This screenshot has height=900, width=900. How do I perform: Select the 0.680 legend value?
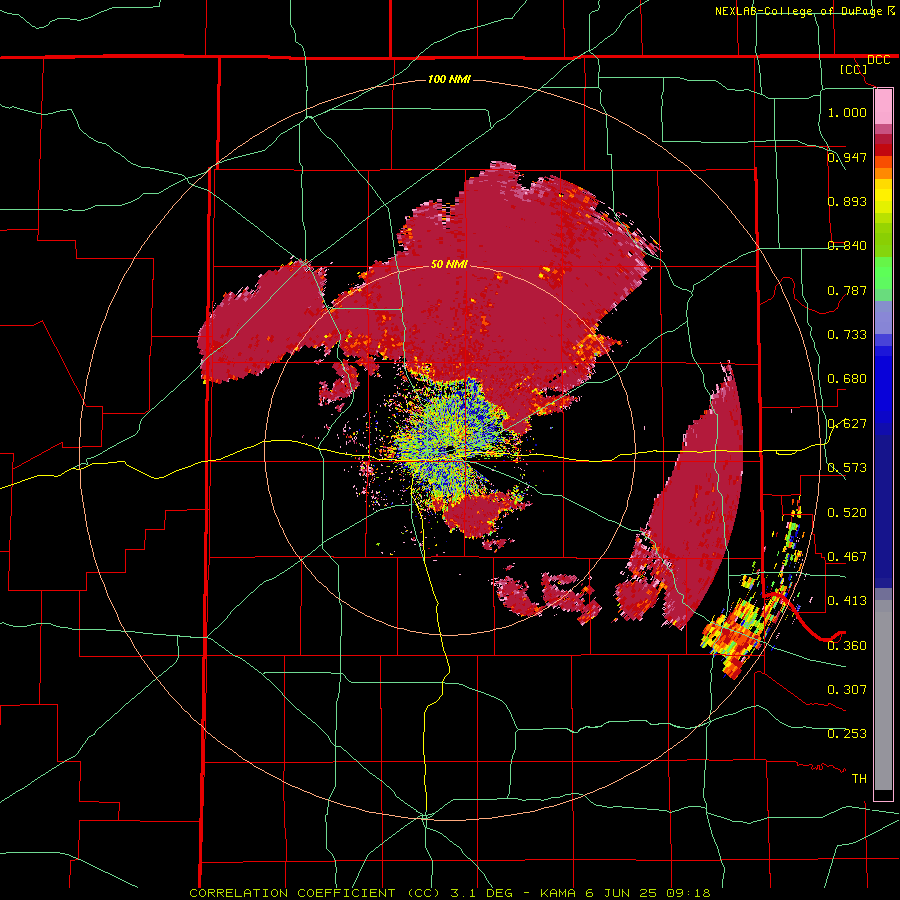(847, 378)
